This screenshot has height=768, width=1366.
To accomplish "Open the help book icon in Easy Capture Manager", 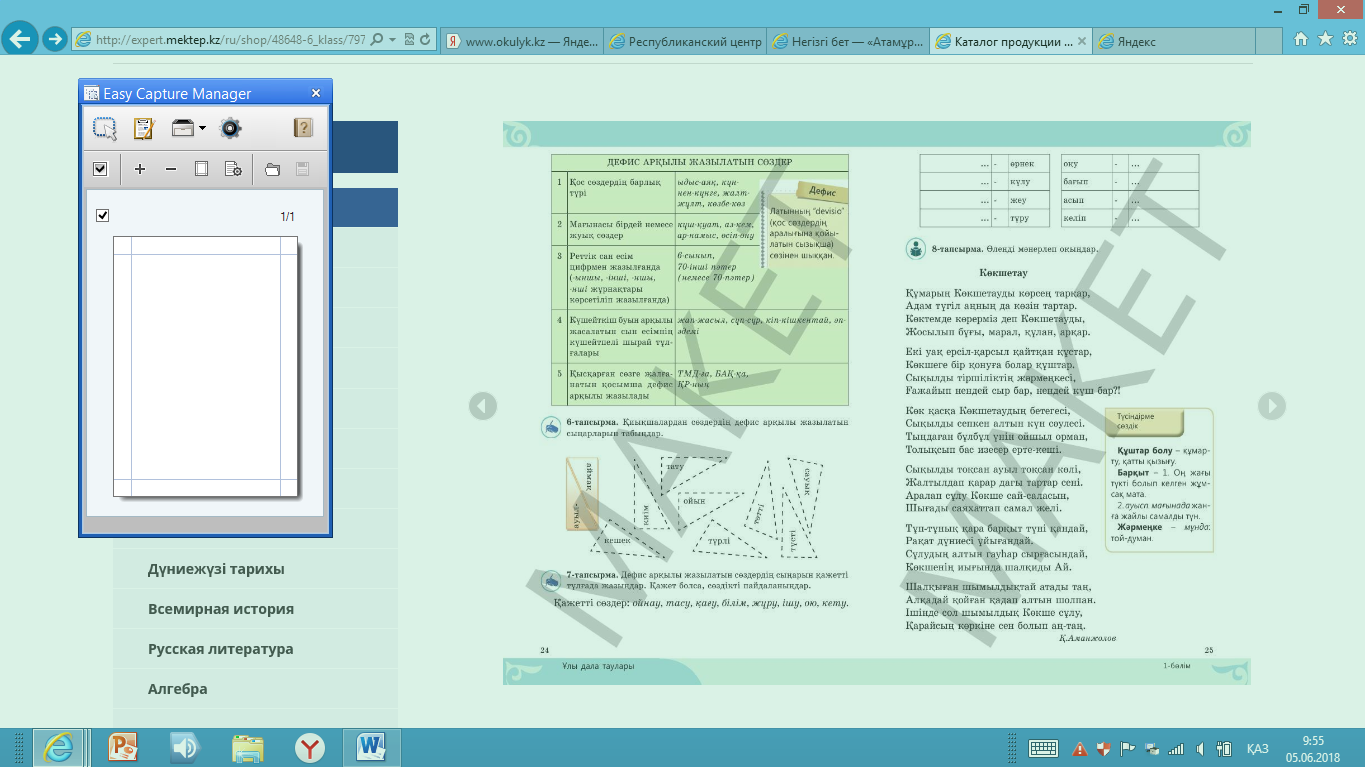I will [x=303, y=128].
